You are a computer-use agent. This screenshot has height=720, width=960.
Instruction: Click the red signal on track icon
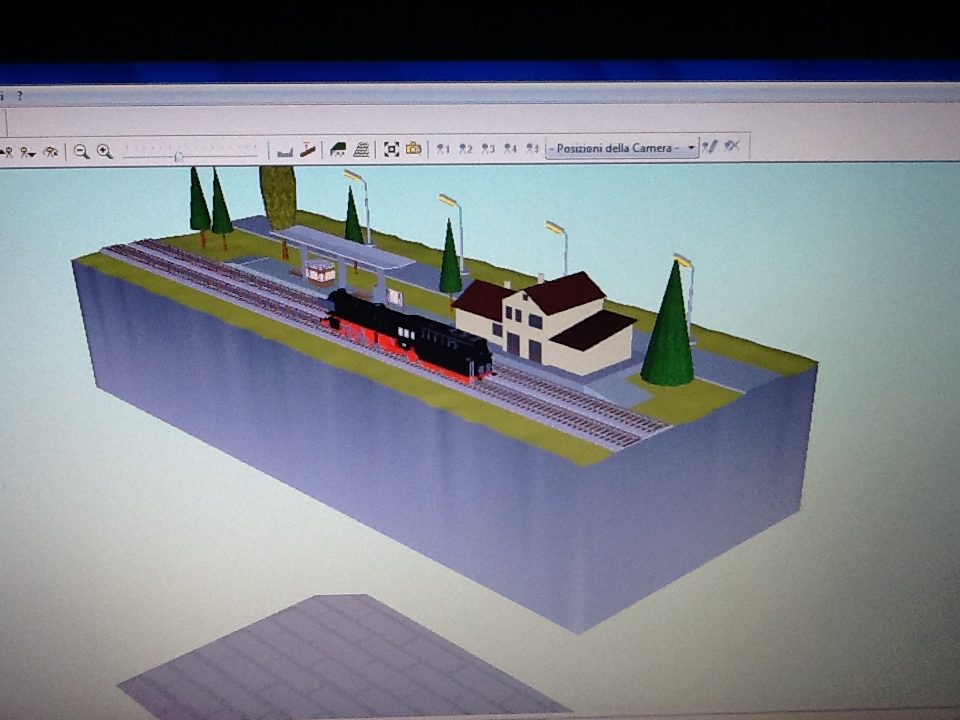pyautogui.click(x=308, y=150)
